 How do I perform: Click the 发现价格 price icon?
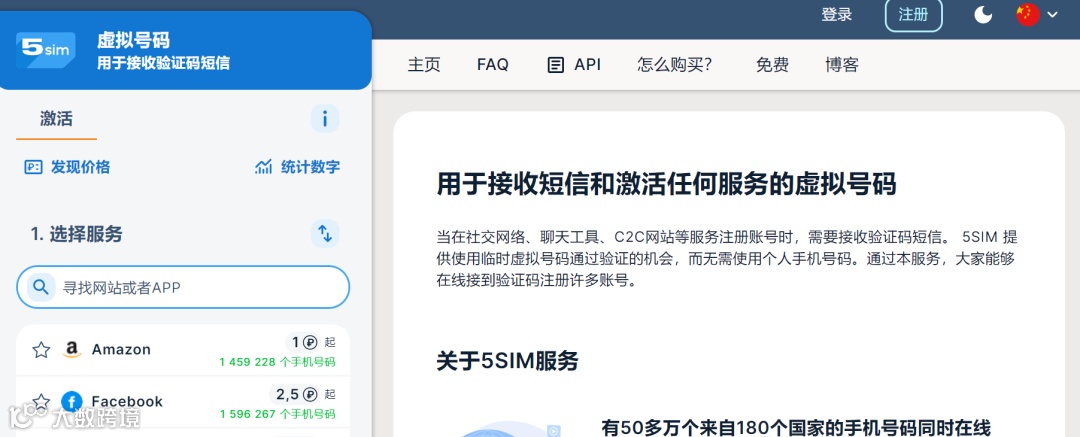(x=34, y=167)
